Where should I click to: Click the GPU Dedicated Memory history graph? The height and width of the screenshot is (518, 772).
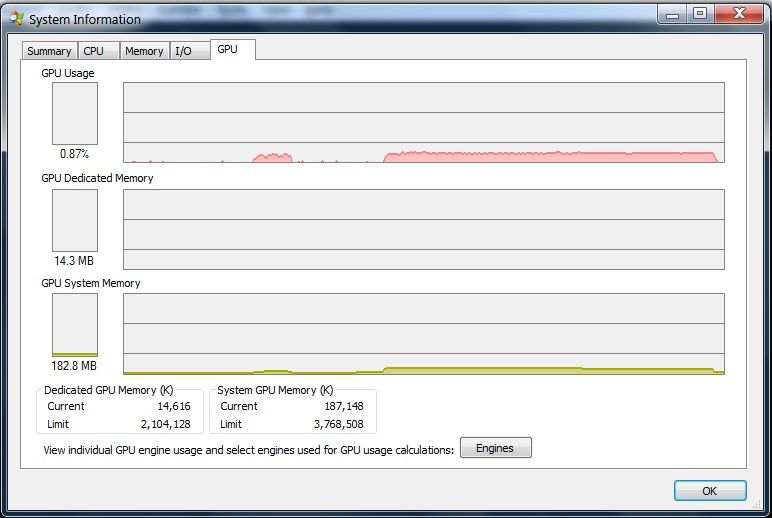click(423, 229)
